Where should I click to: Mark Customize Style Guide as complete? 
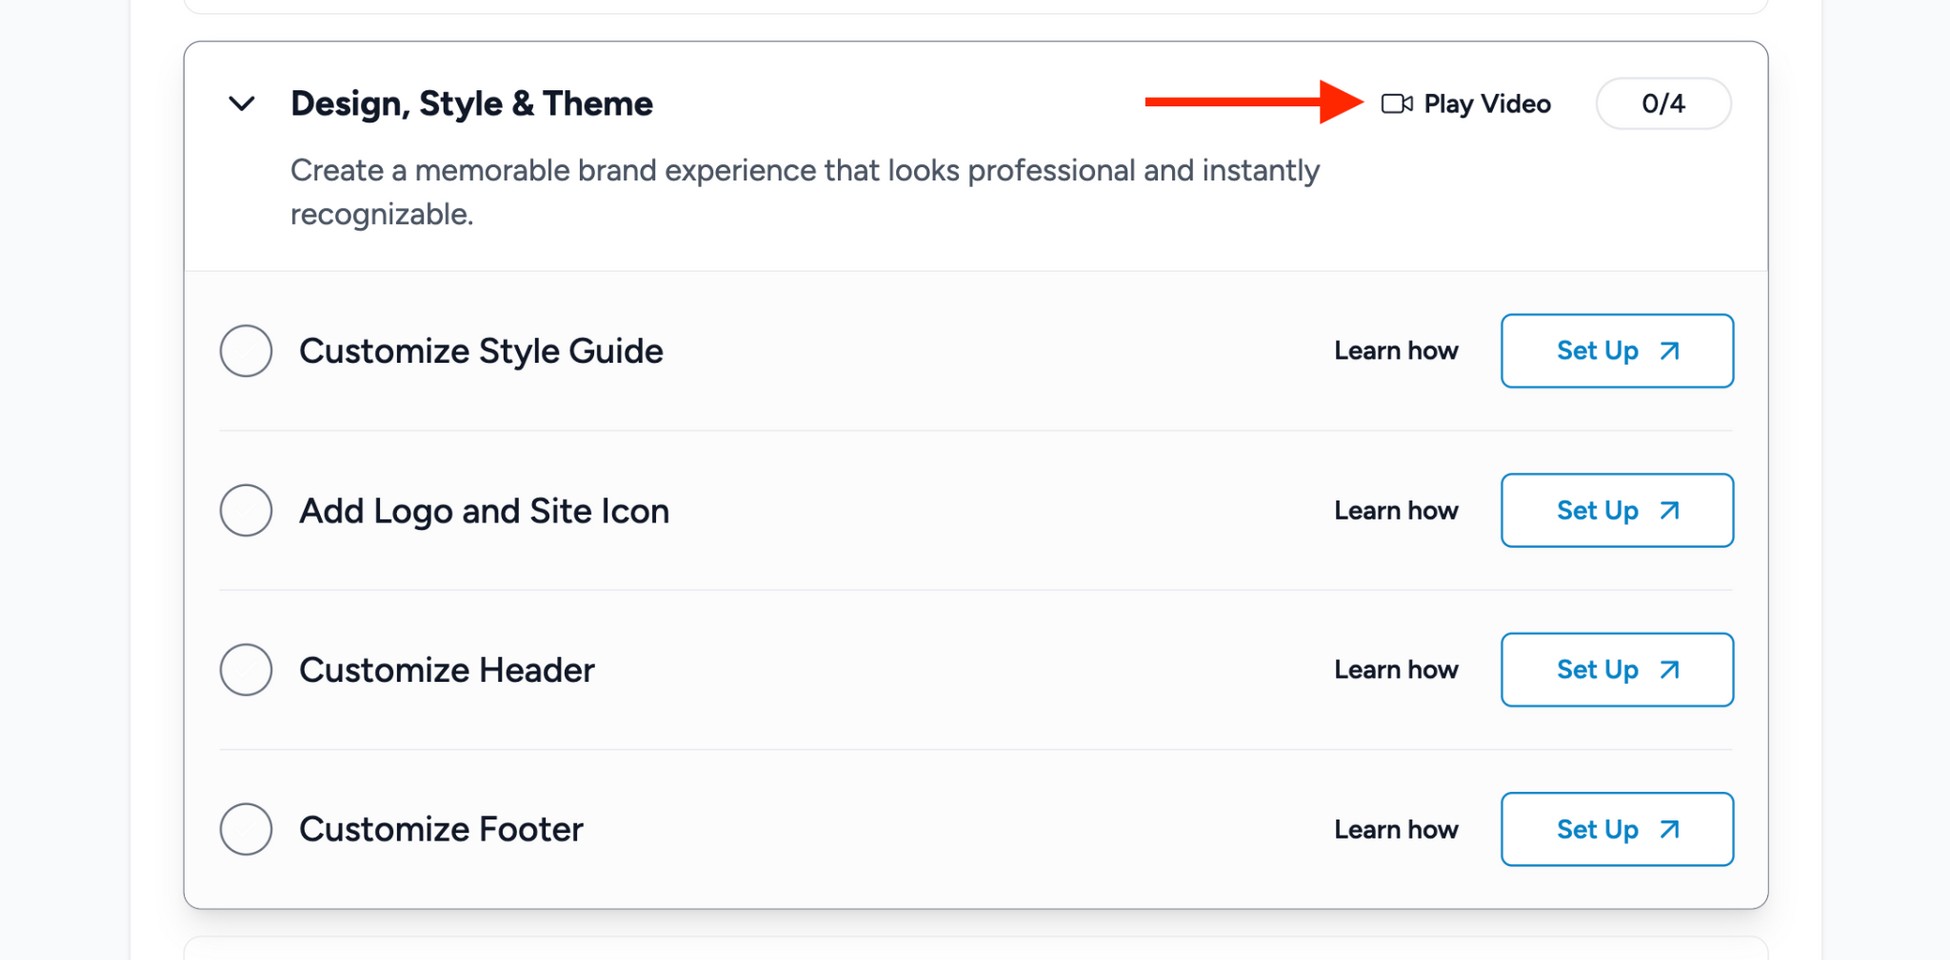[x=246, y=351]
